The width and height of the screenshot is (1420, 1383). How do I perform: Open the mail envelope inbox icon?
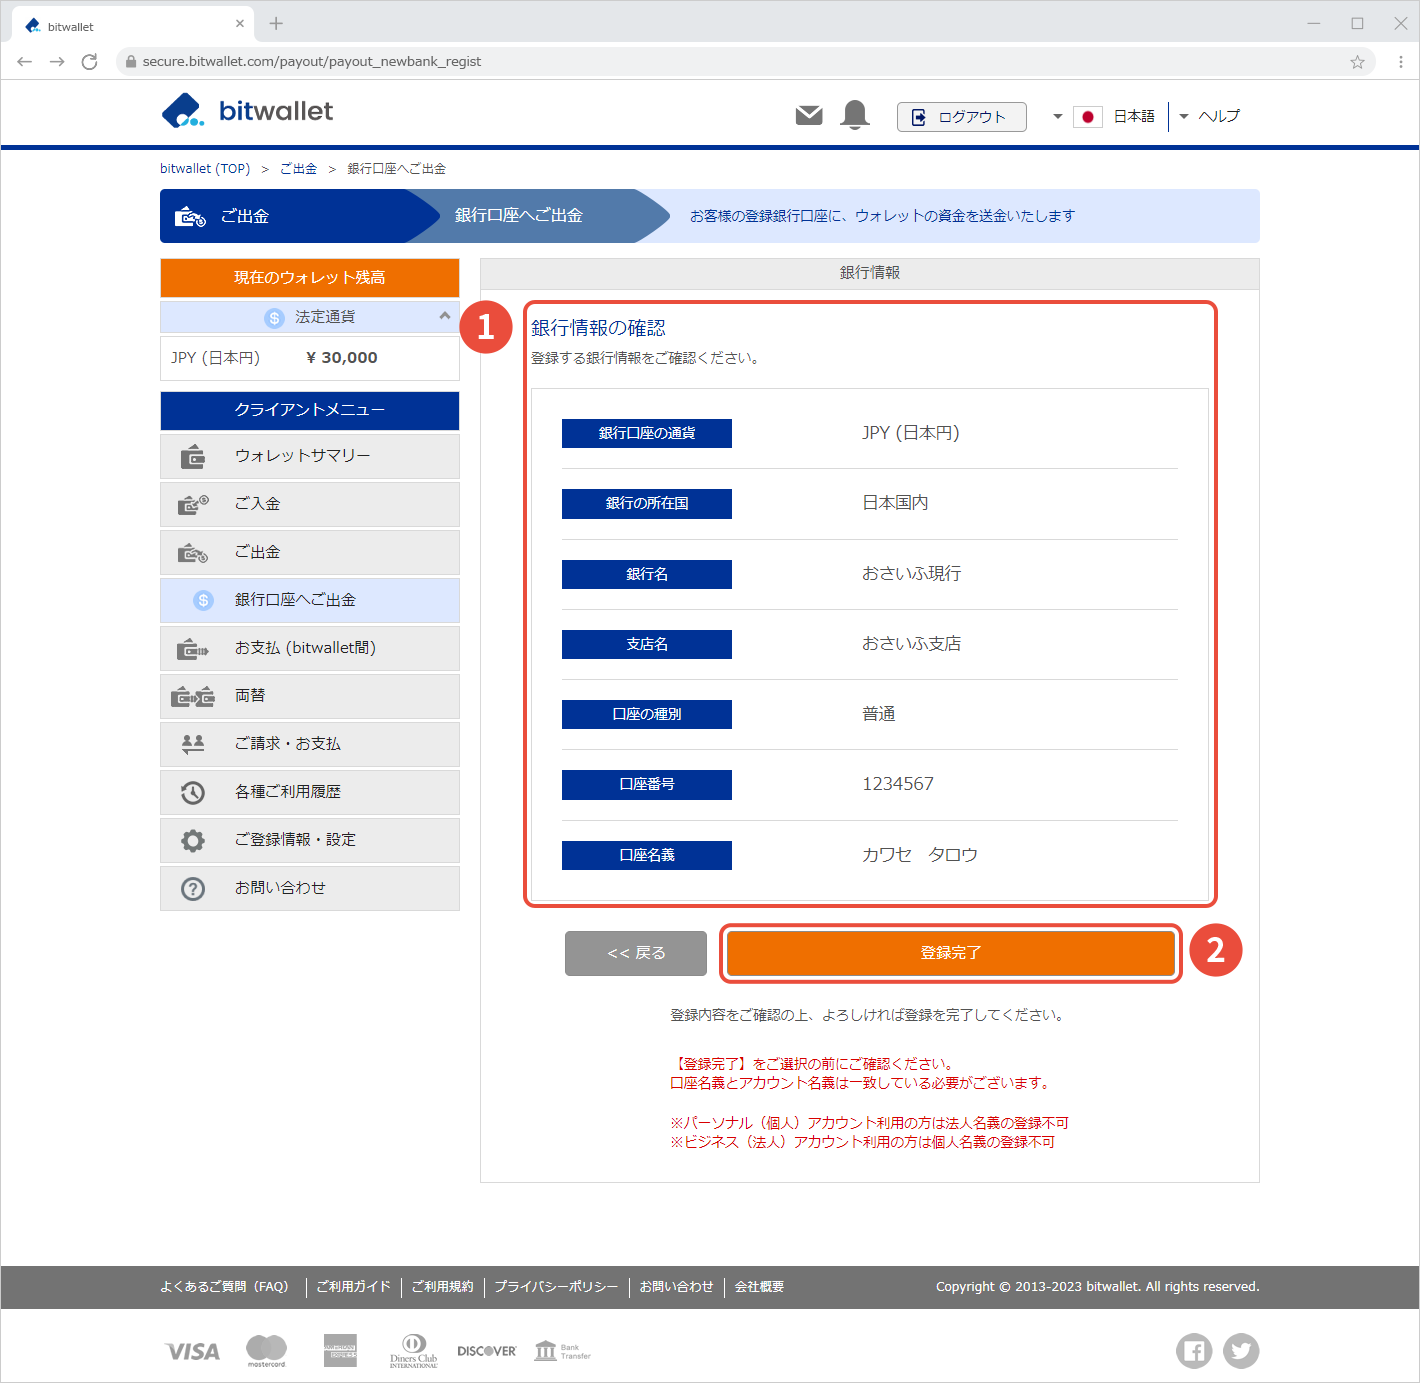(808, 116)
